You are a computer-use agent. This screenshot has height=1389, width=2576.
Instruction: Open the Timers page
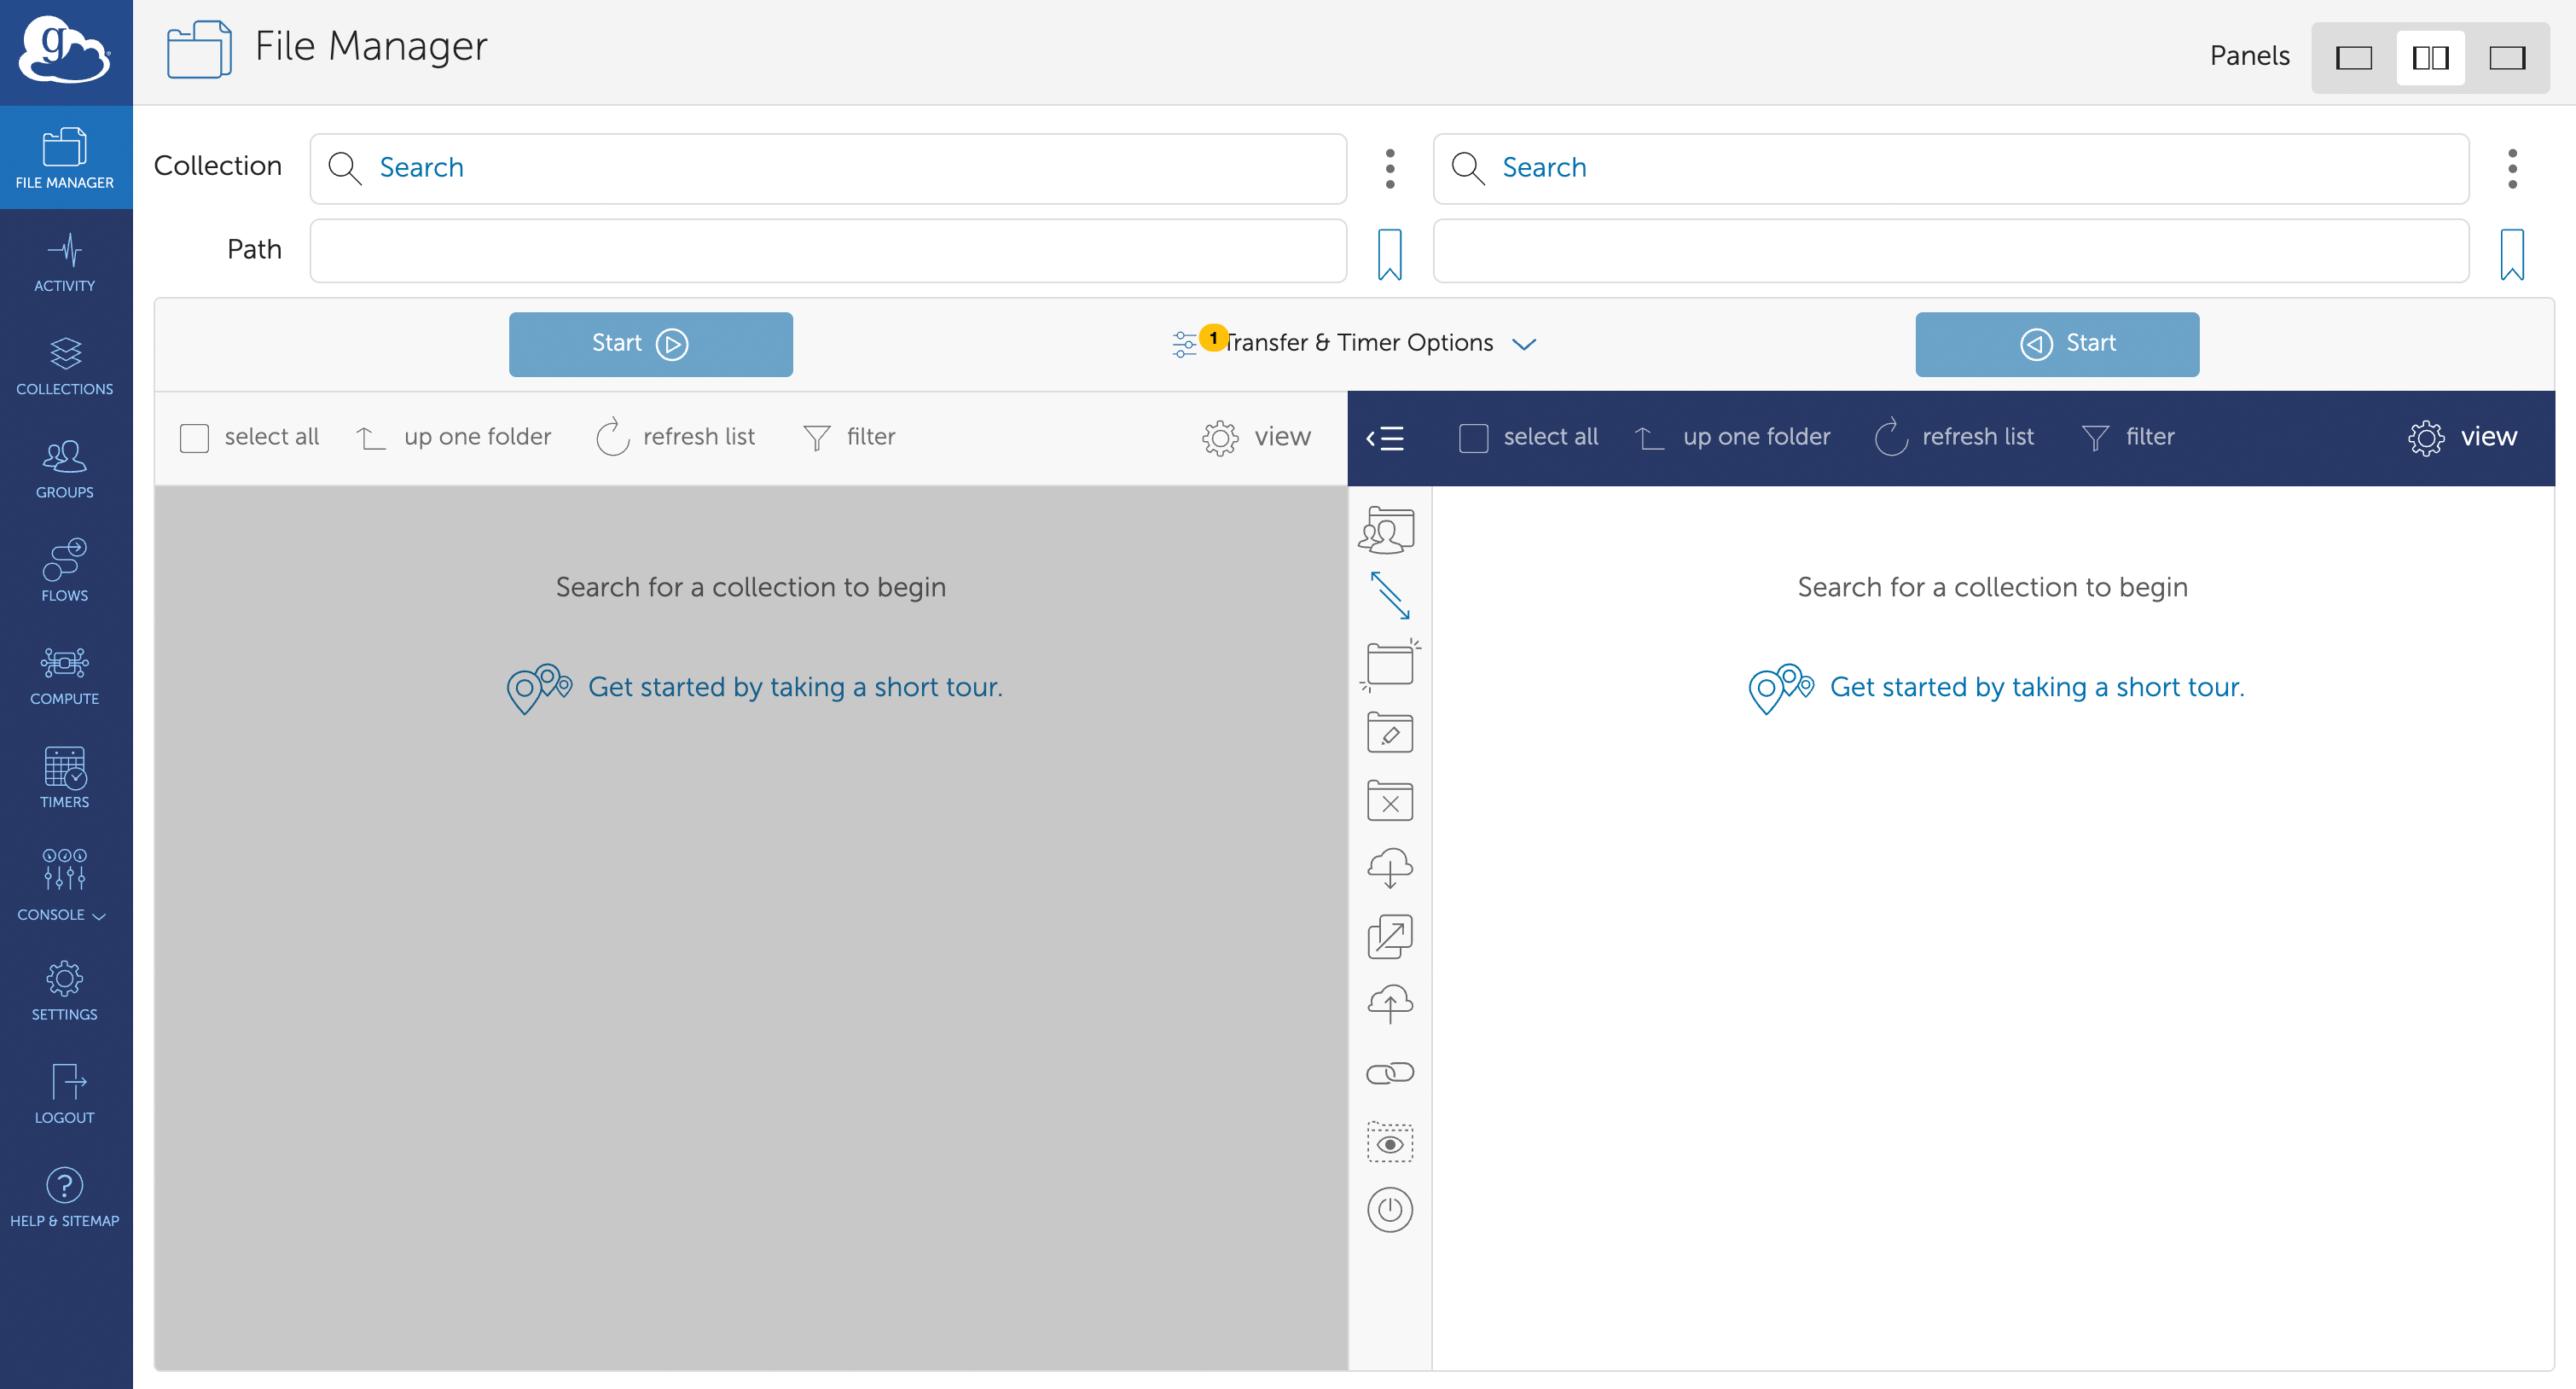(x=65, y=779)
